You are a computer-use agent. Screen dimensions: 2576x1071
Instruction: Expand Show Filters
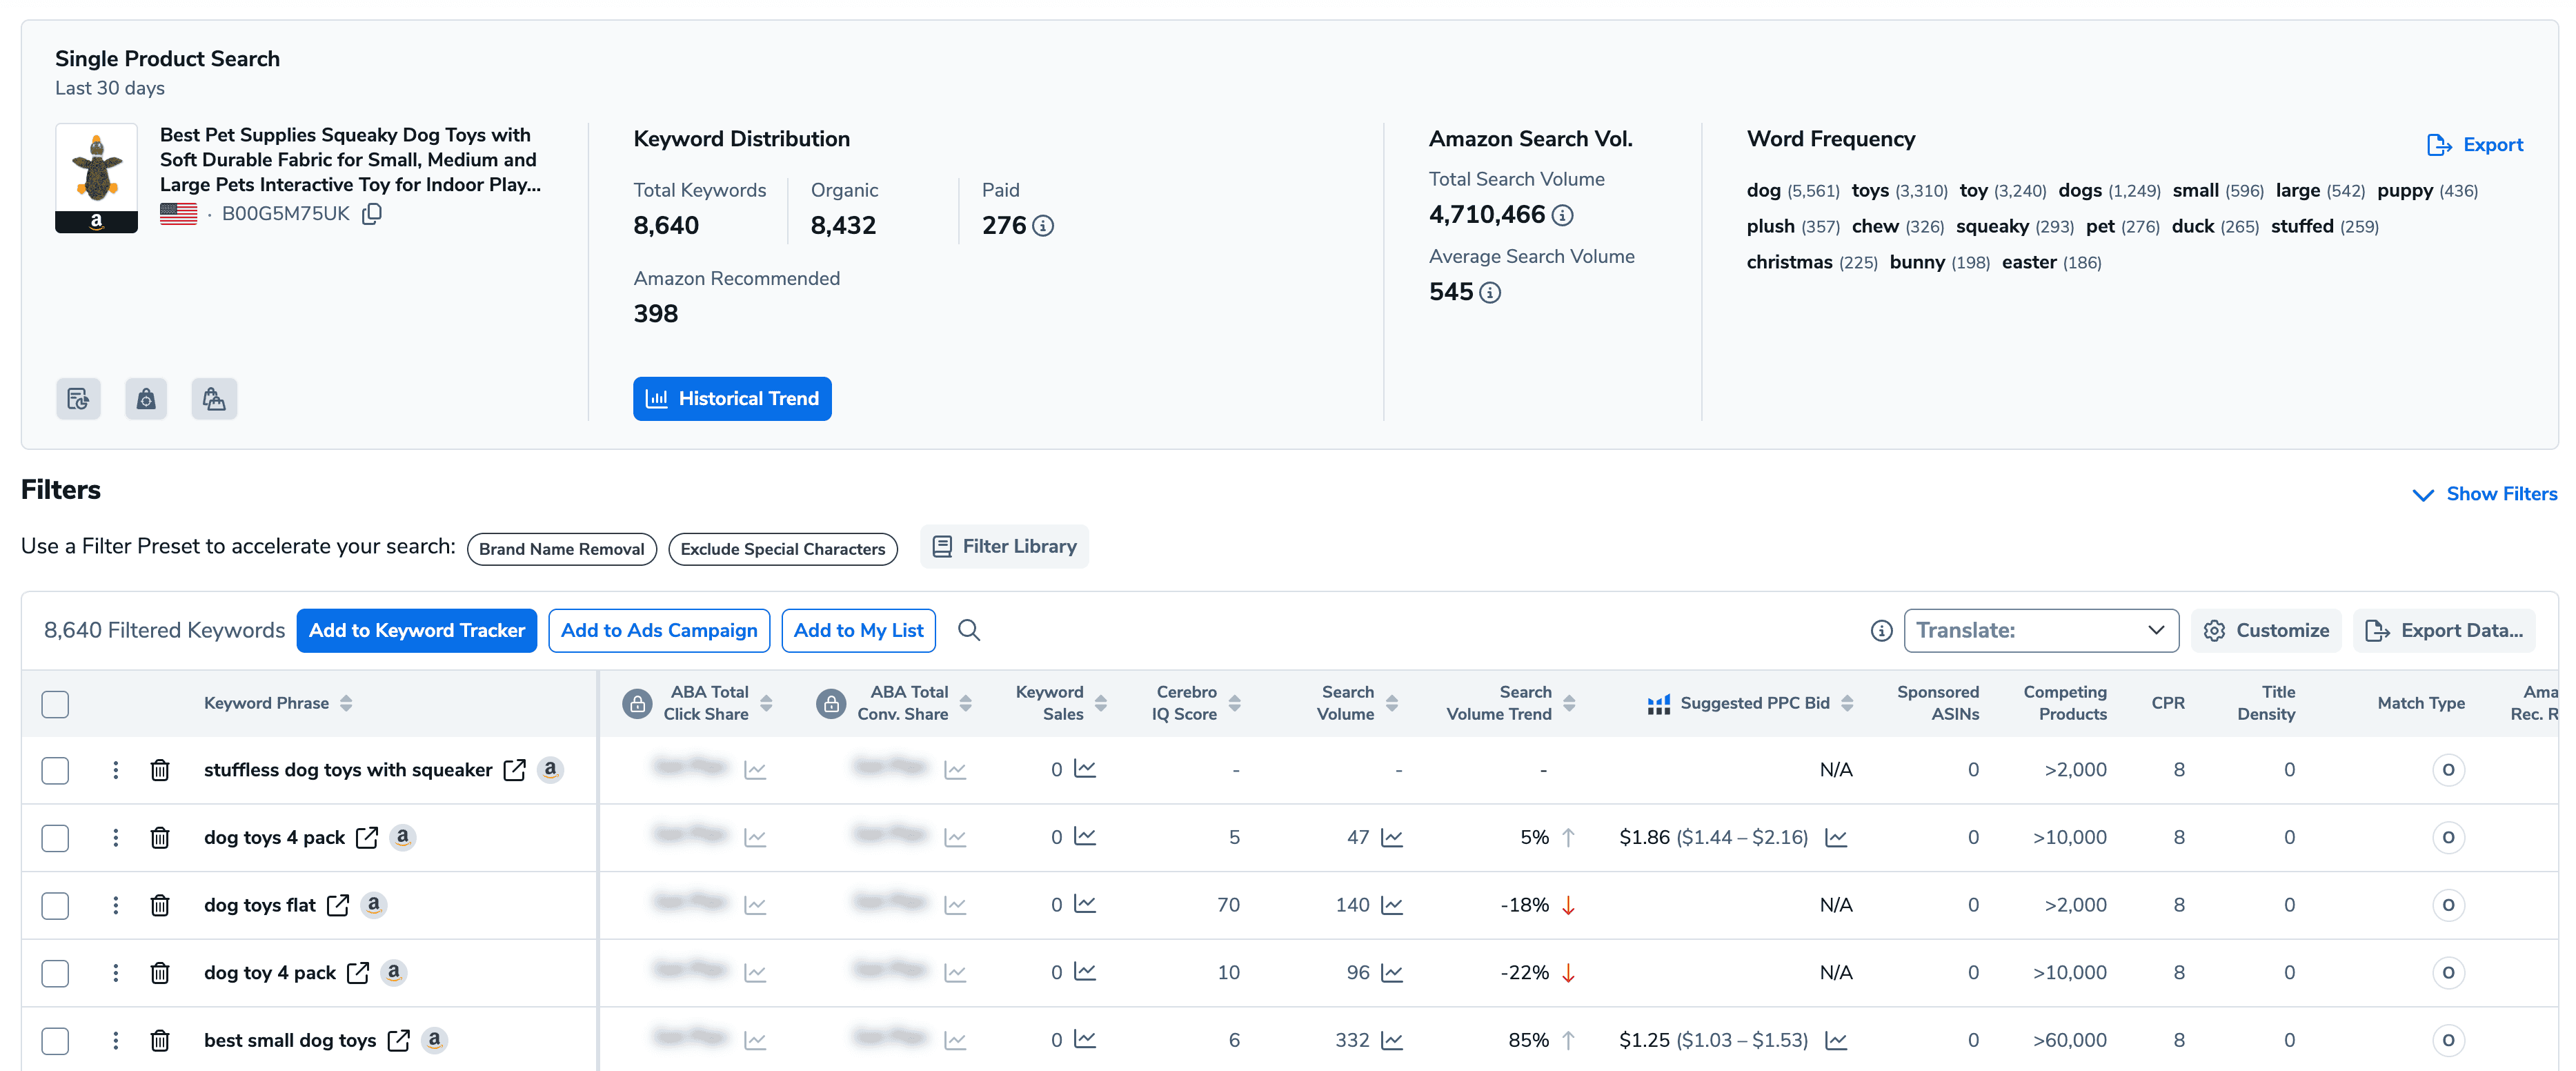2485,494
